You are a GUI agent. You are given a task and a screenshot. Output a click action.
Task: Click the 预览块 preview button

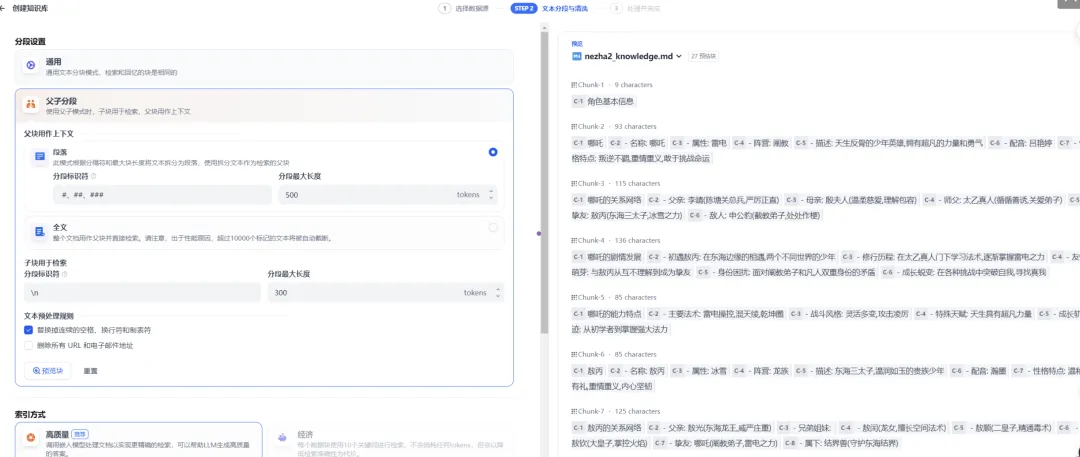[48, 371]
